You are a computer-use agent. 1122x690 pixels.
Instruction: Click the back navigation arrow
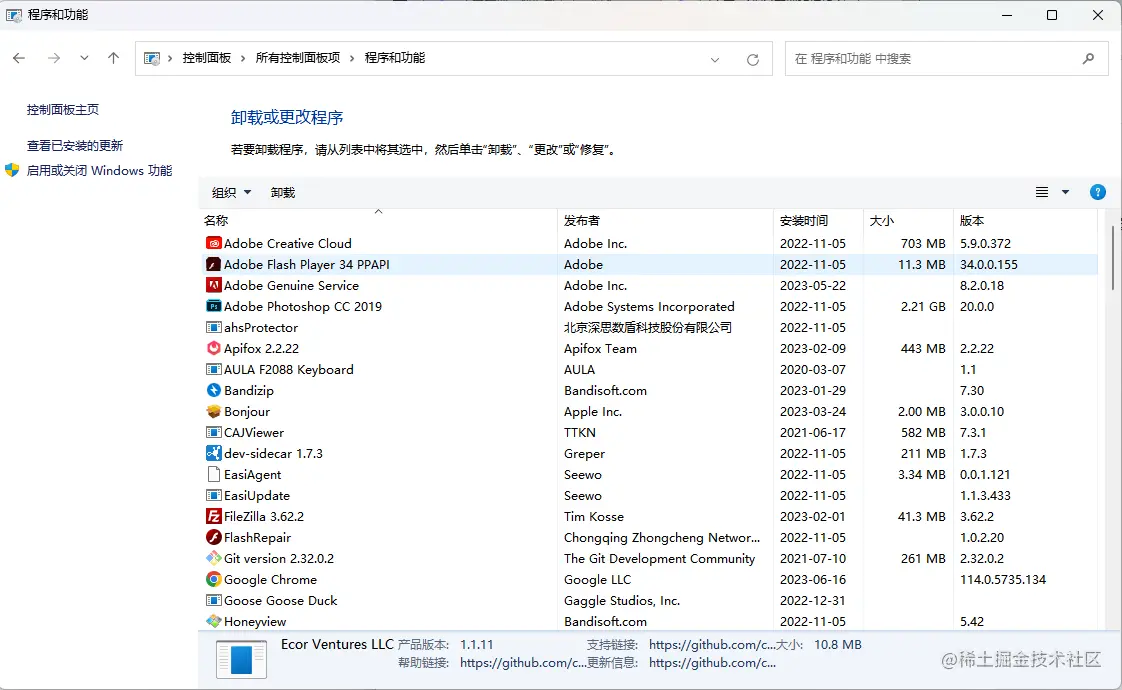pyautogui.click(x=19, y=58)
